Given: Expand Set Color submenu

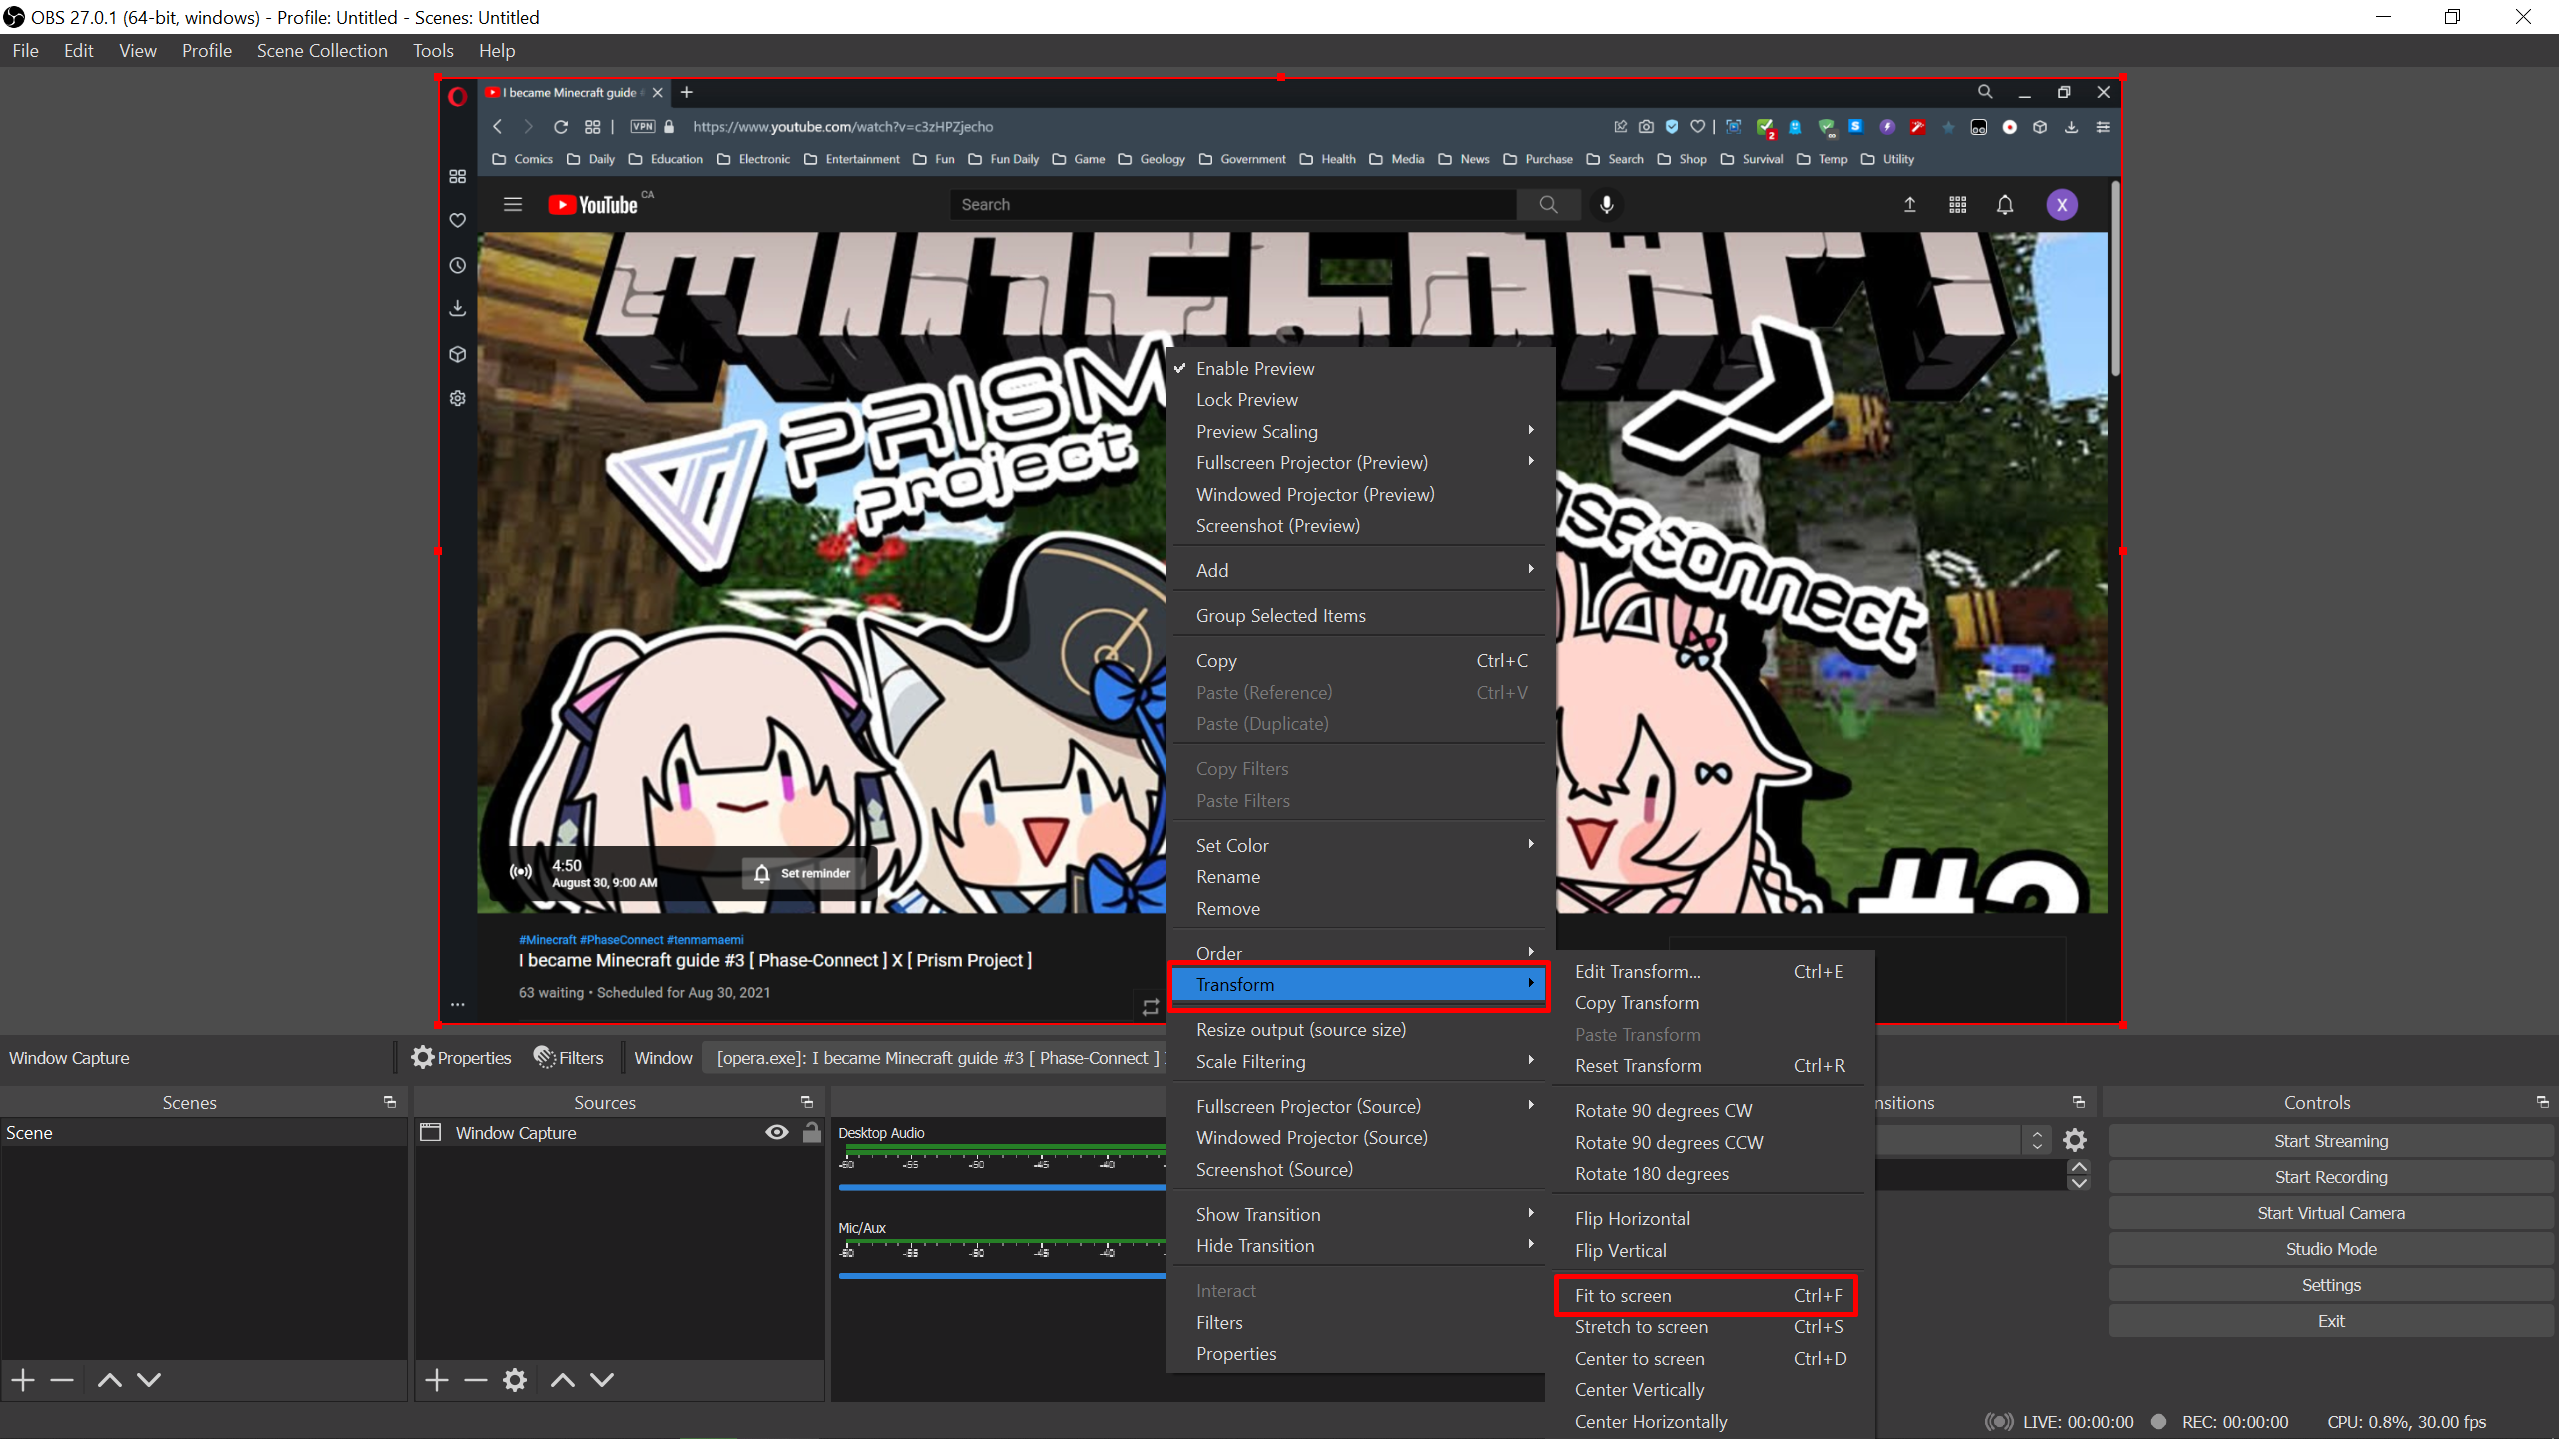Looking at the screenshot, I should coord(1358,845).
